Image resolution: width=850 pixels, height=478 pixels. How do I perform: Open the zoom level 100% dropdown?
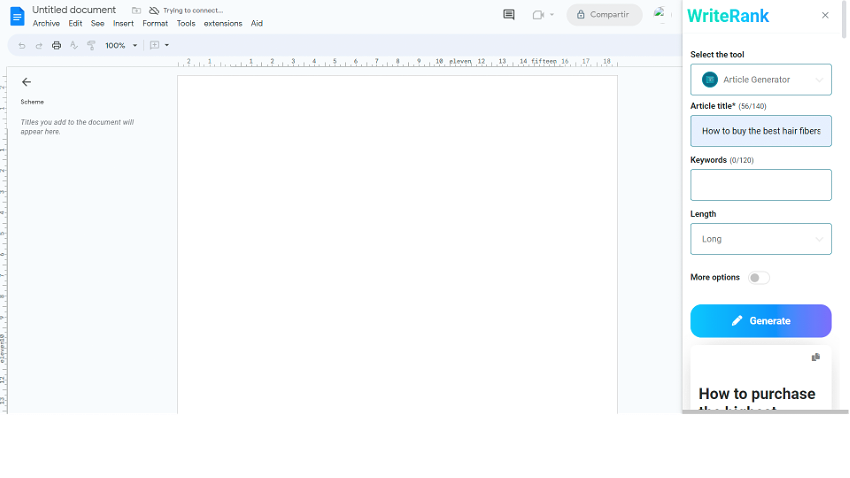tap(121, 46)
